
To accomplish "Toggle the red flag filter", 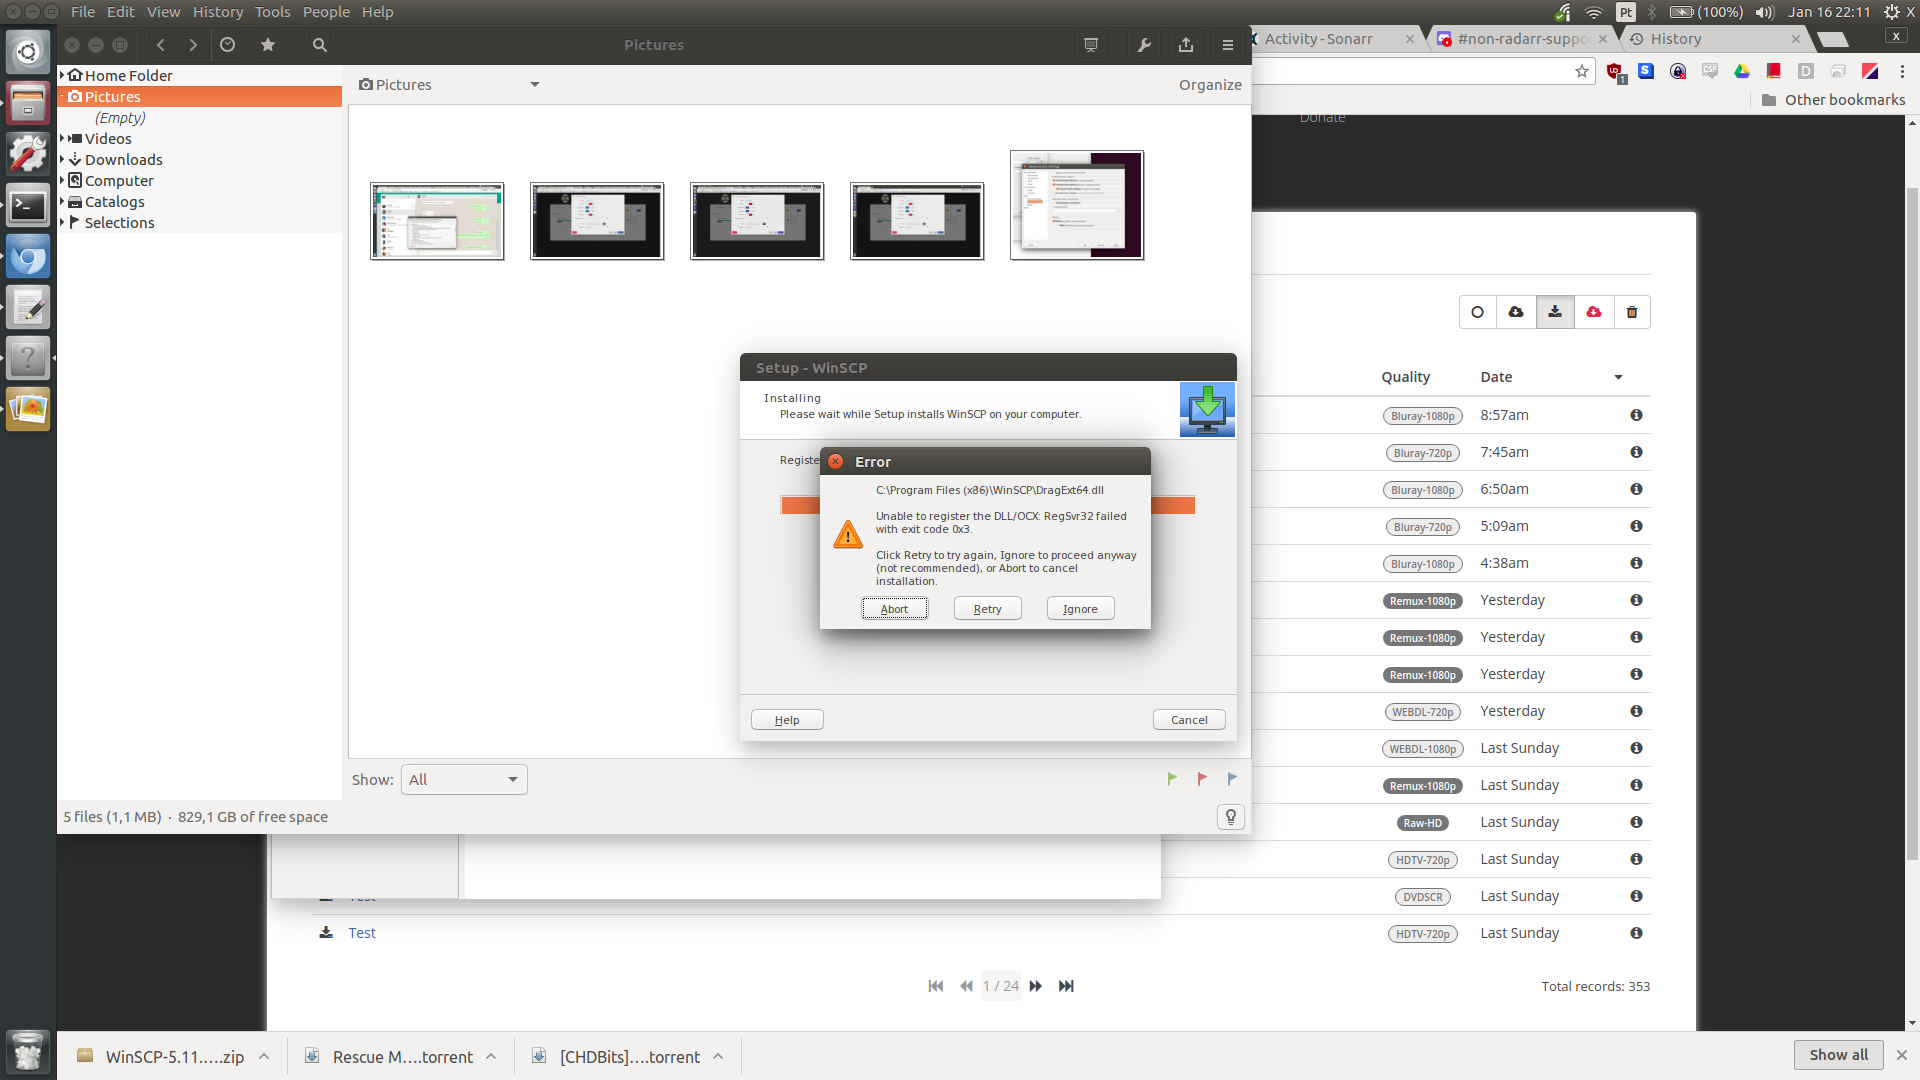I will click(x=1202, y=779).
